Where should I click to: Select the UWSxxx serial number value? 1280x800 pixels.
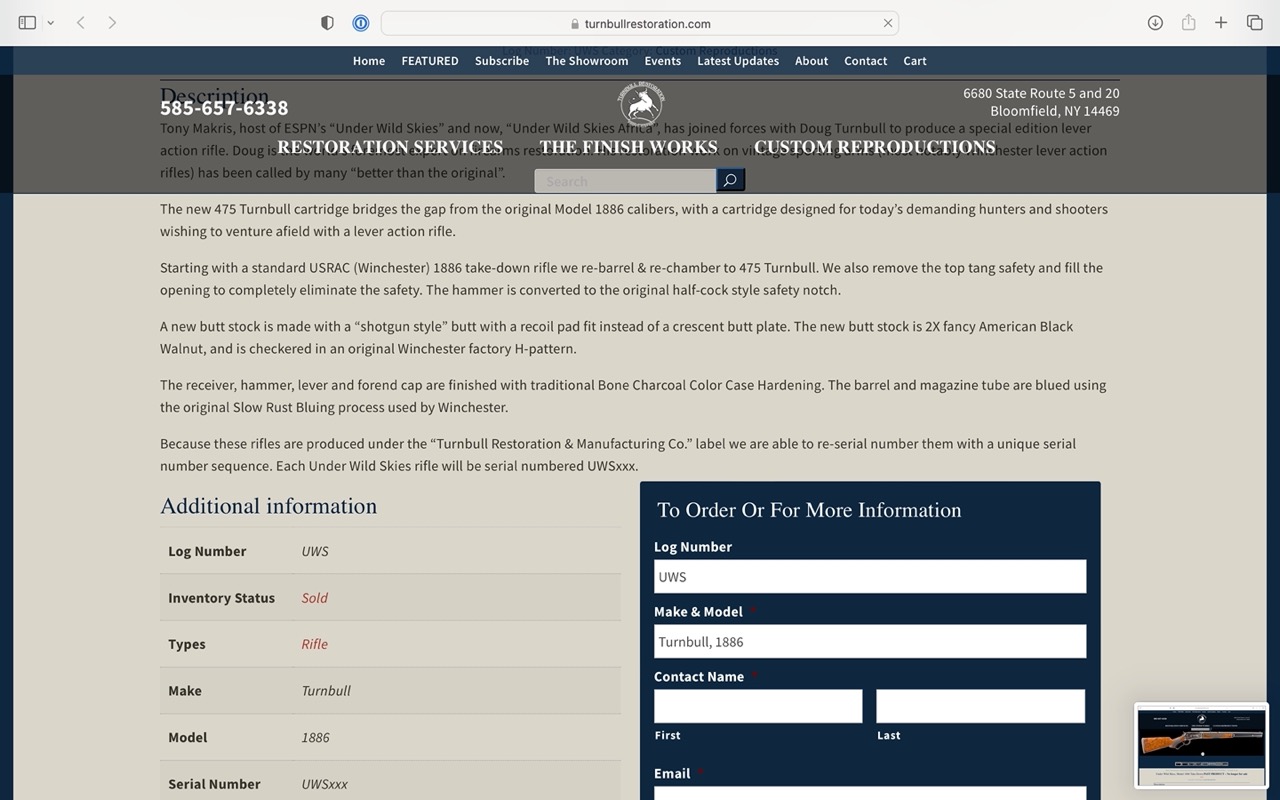[325, 784]
